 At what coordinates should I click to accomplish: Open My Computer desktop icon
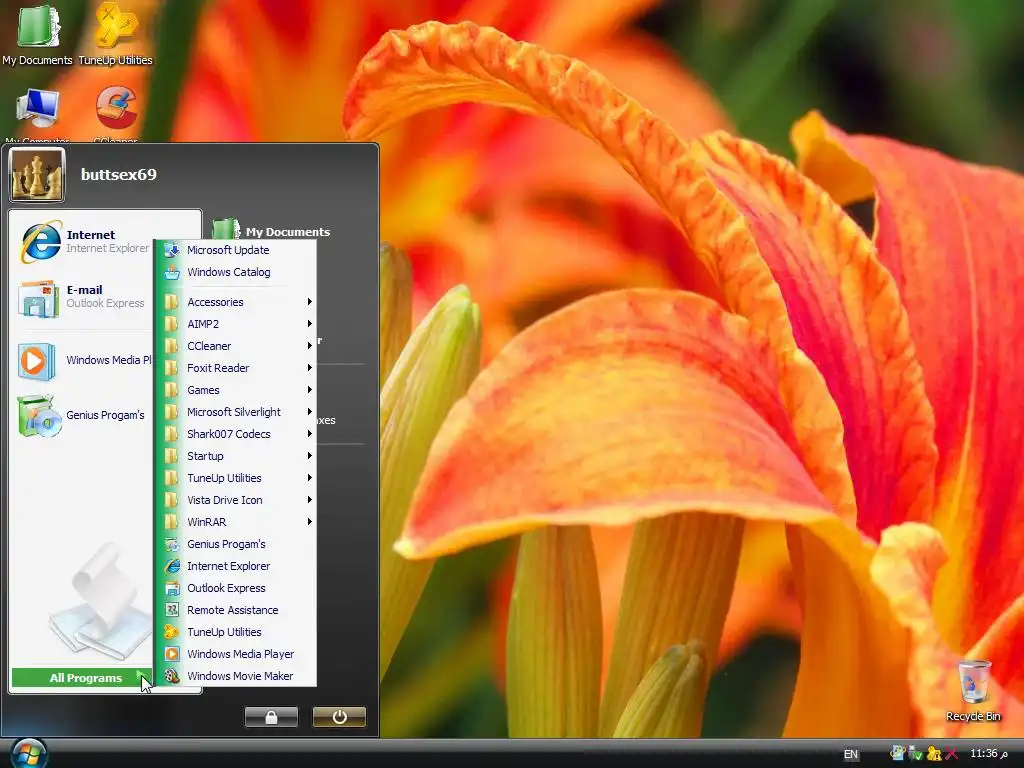tap(37, 114)
